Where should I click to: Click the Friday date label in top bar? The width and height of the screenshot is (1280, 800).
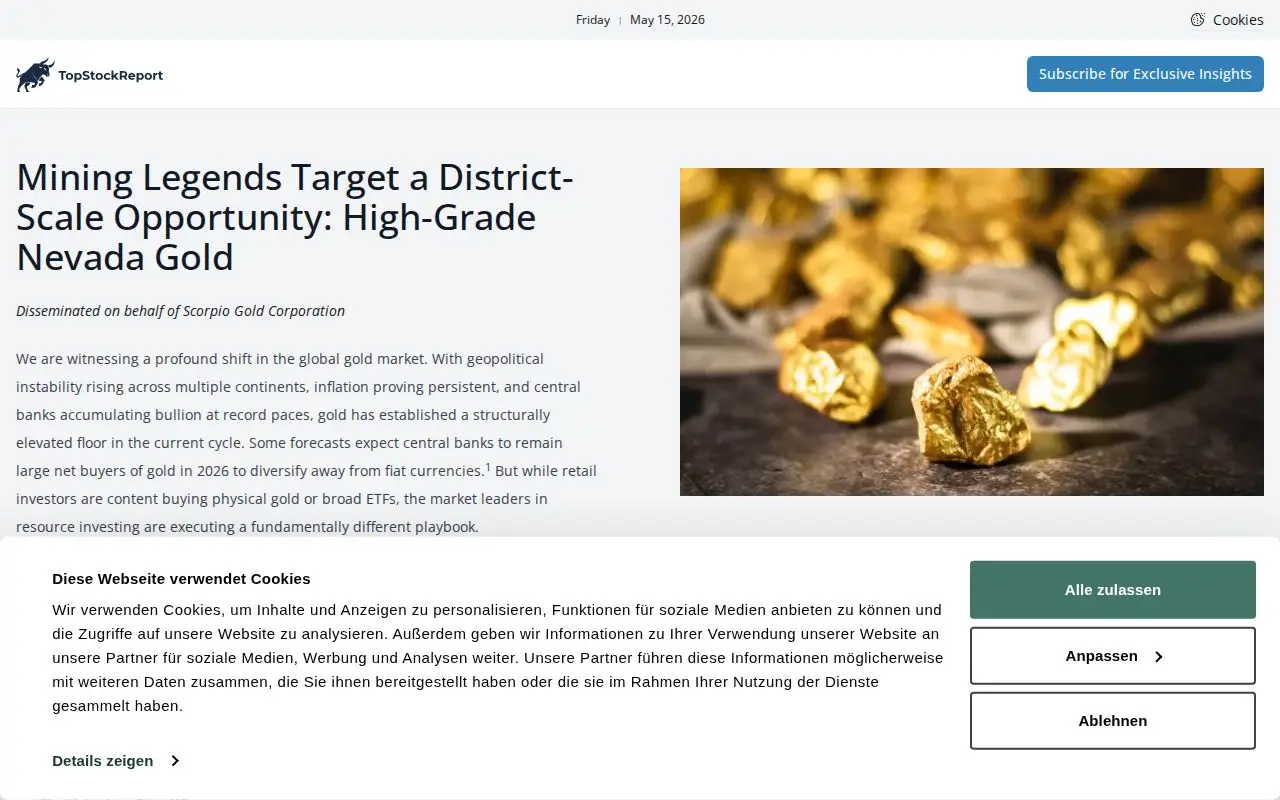(593, 20)
